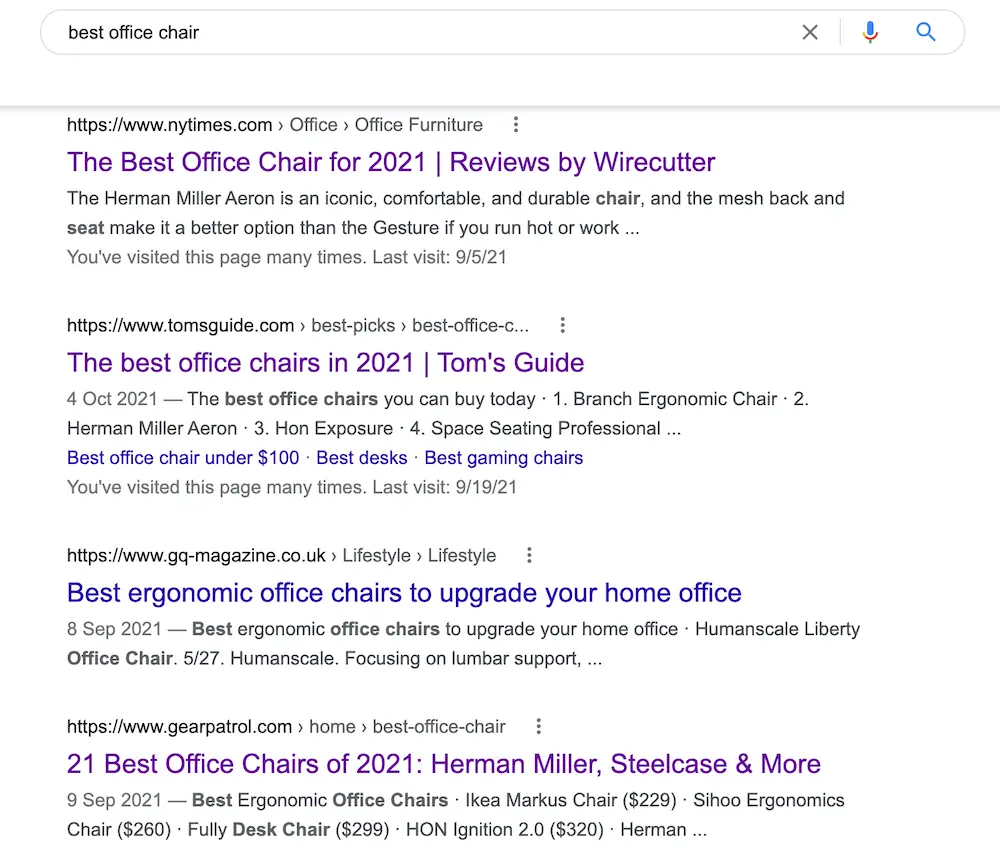Clear the search box with the X icon
Viewport: 1000px width, 868px height.
tap(810, 32)
